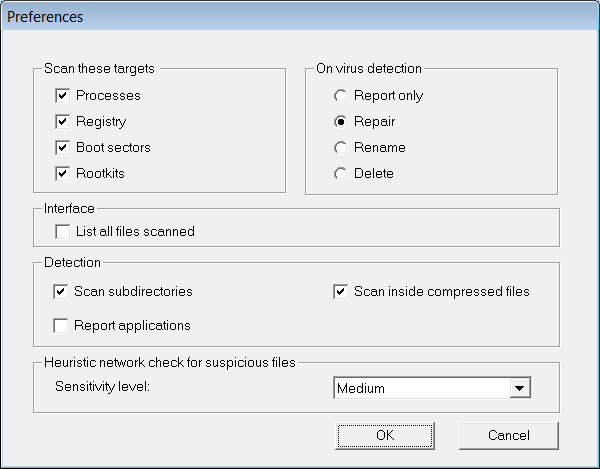Pick the Delete radio option
Viewport: 600px width, 469px height.
pos(341,174)
